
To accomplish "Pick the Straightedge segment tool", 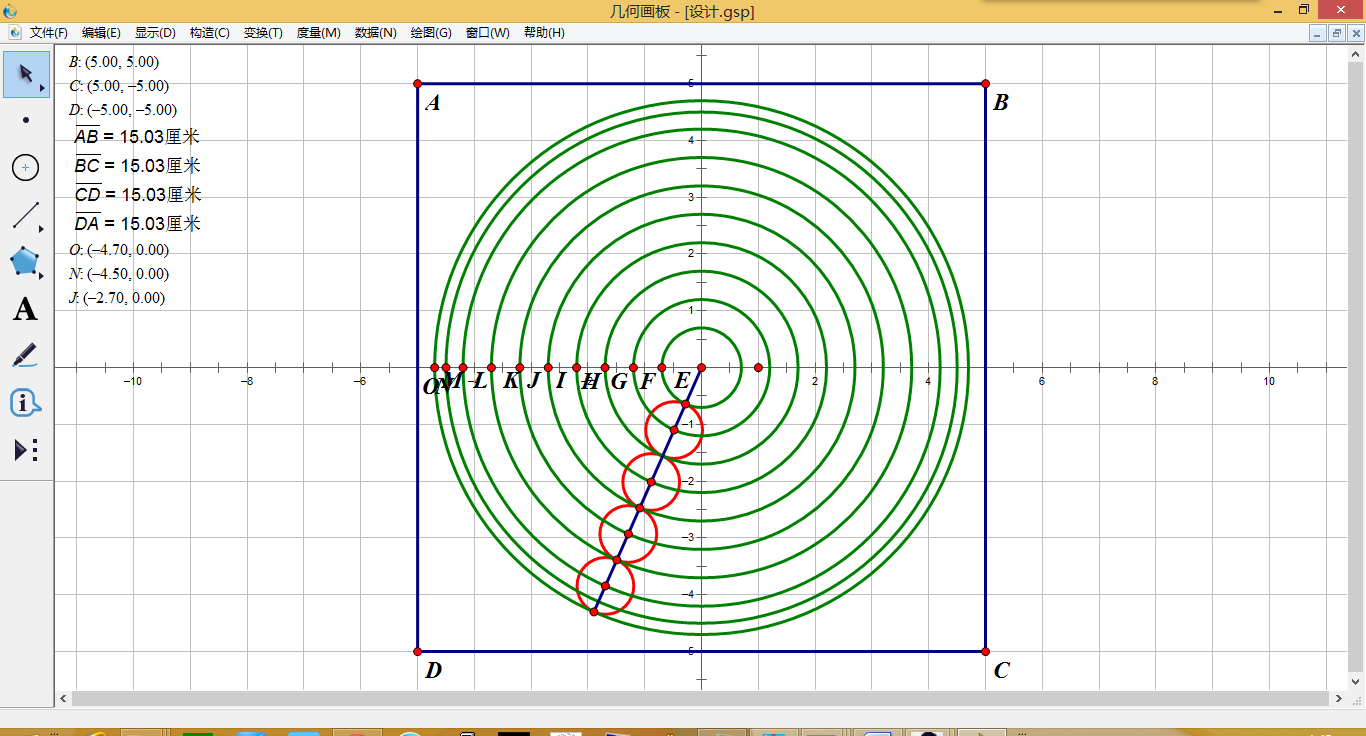I will 26,215.
